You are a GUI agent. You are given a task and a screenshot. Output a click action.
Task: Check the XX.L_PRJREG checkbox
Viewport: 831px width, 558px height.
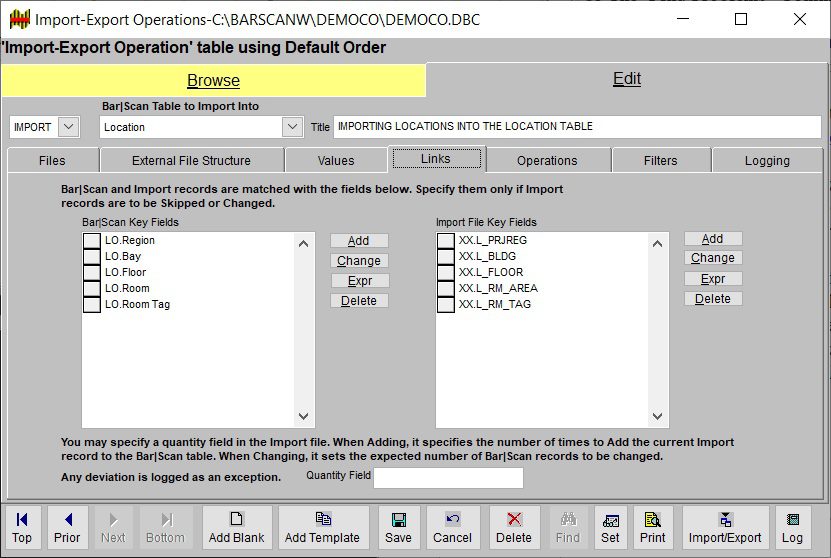(x=446, y=241)
